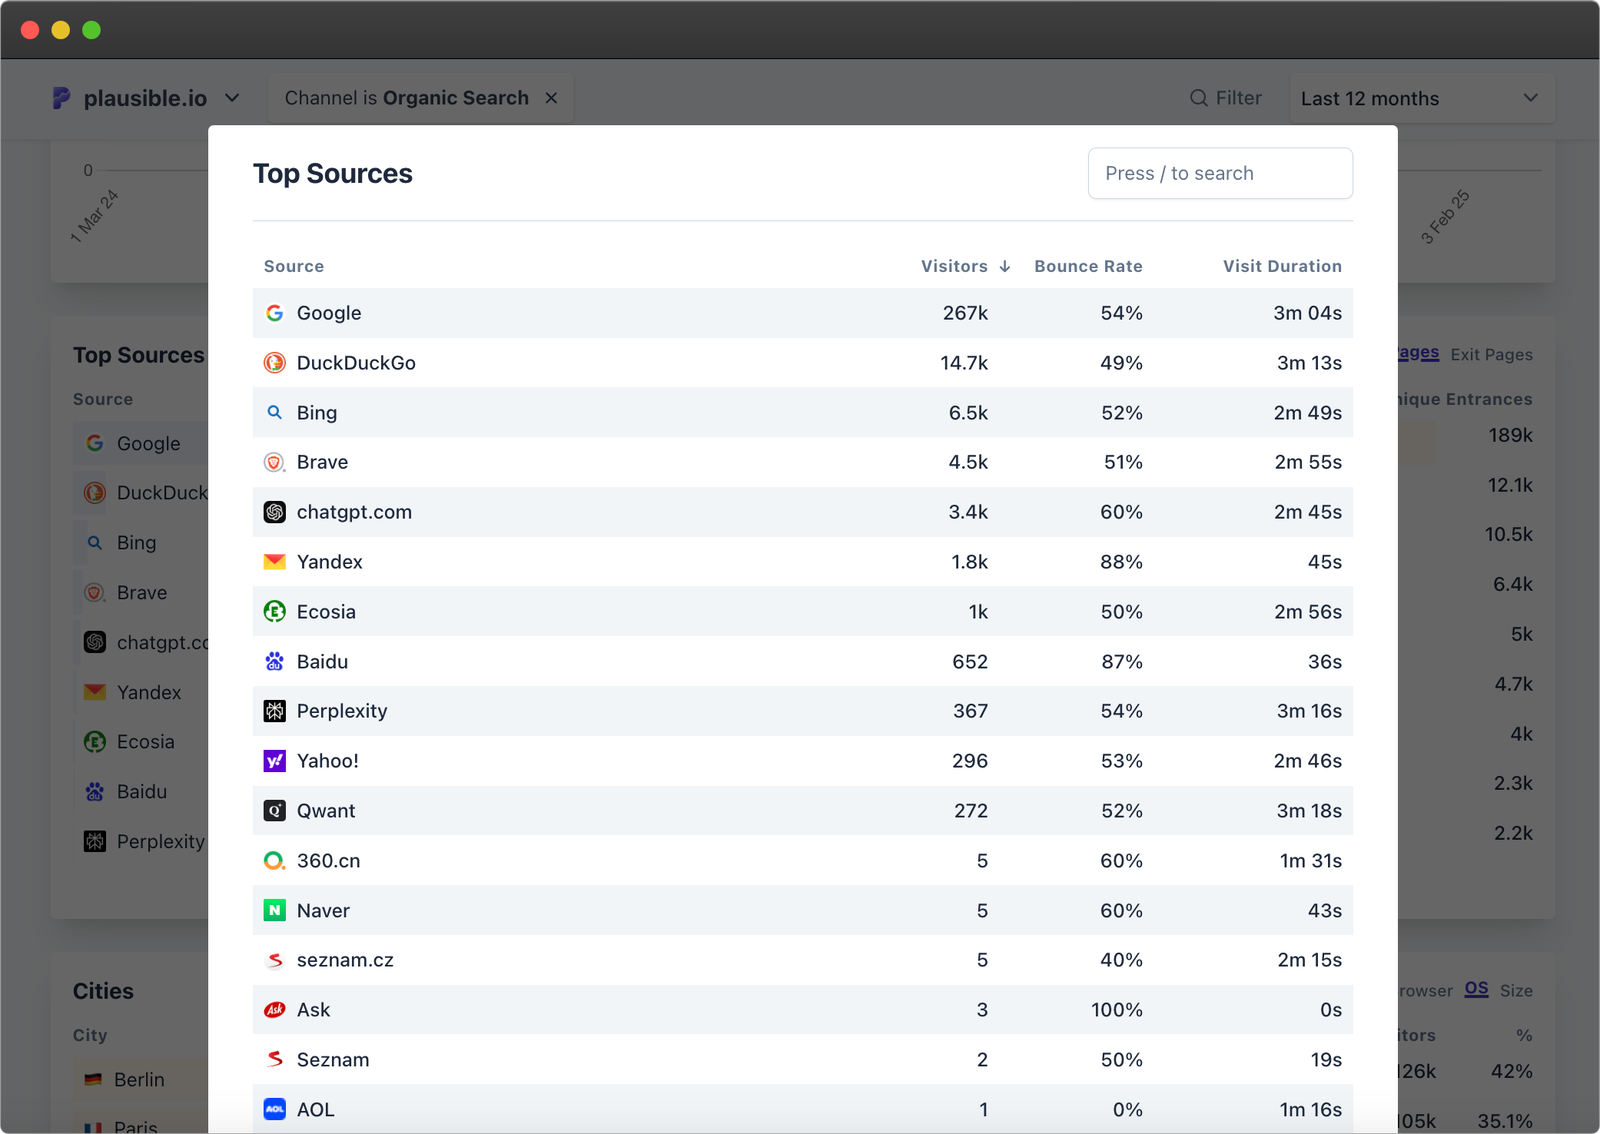The height and width of the screenshot is (1134, 1600).
Task: Open the site switcher next to plausible.io
Action: [232, 98]
